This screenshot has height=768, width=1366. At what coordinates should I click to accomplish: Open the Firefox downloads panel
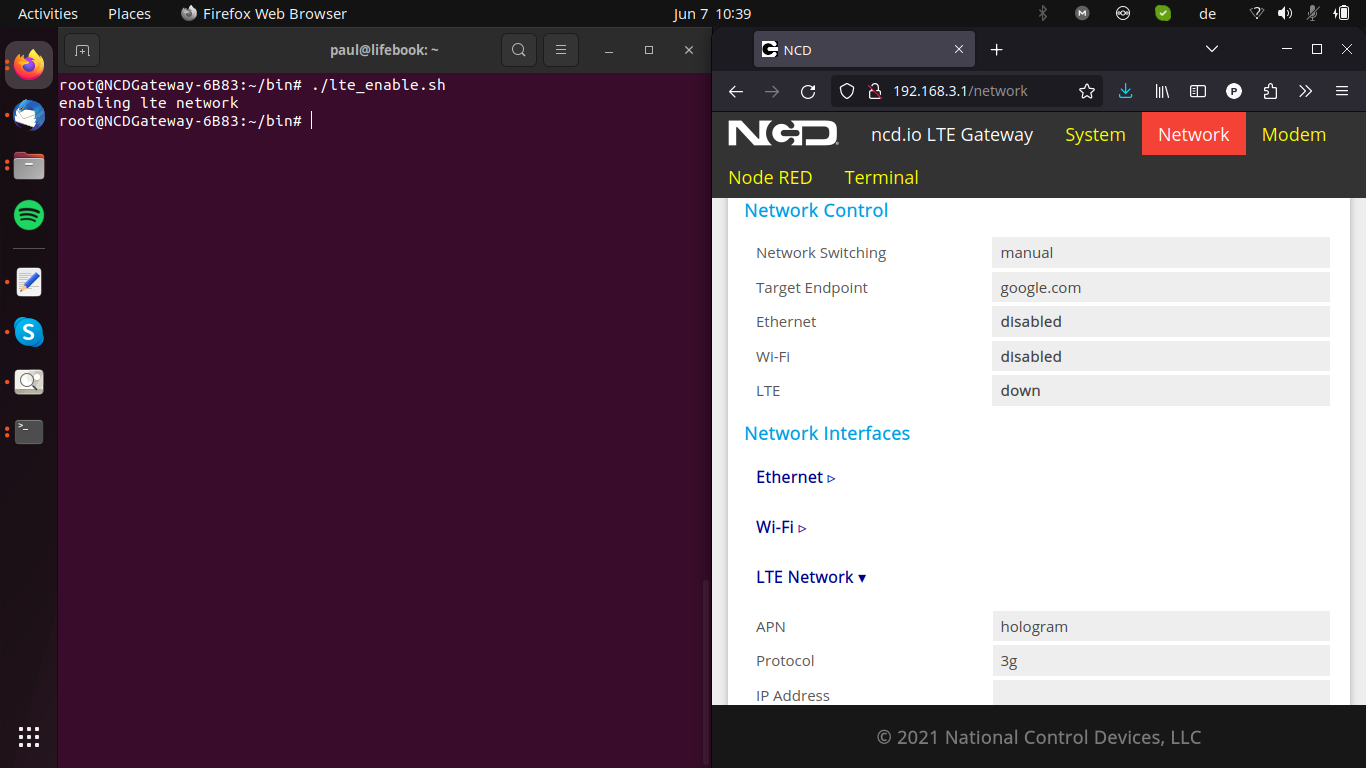1126,91
